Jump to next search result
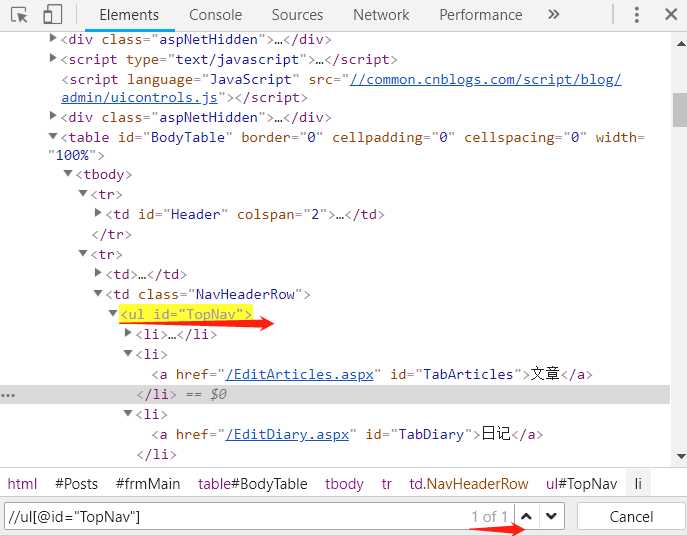The width and height of the screenshot is (687, 536). point(552,516)
